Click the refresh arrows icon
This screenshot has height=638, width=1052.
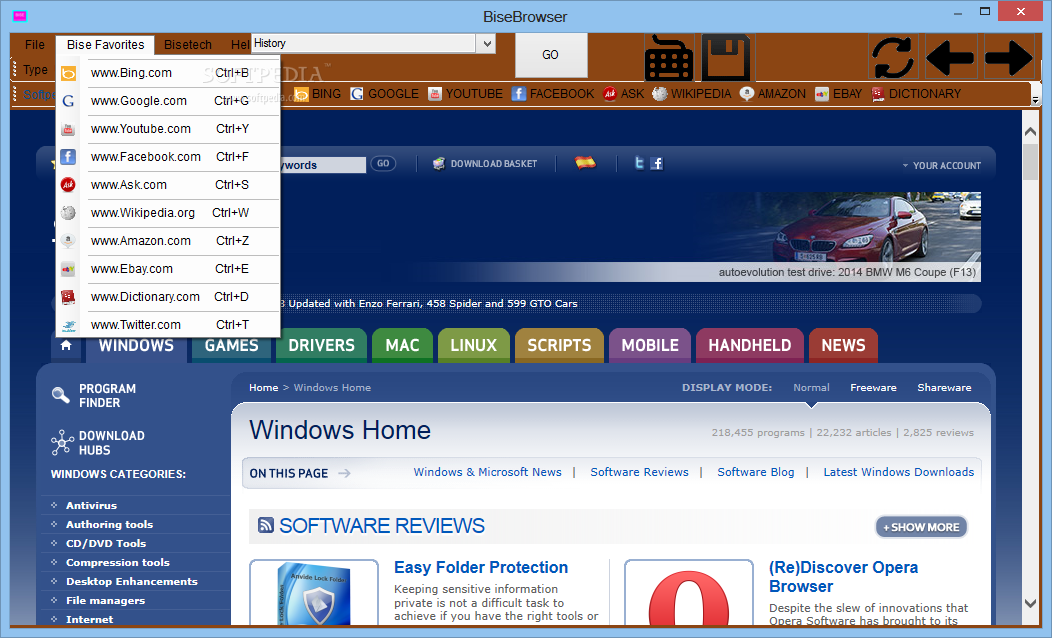[x=893, y=57]
